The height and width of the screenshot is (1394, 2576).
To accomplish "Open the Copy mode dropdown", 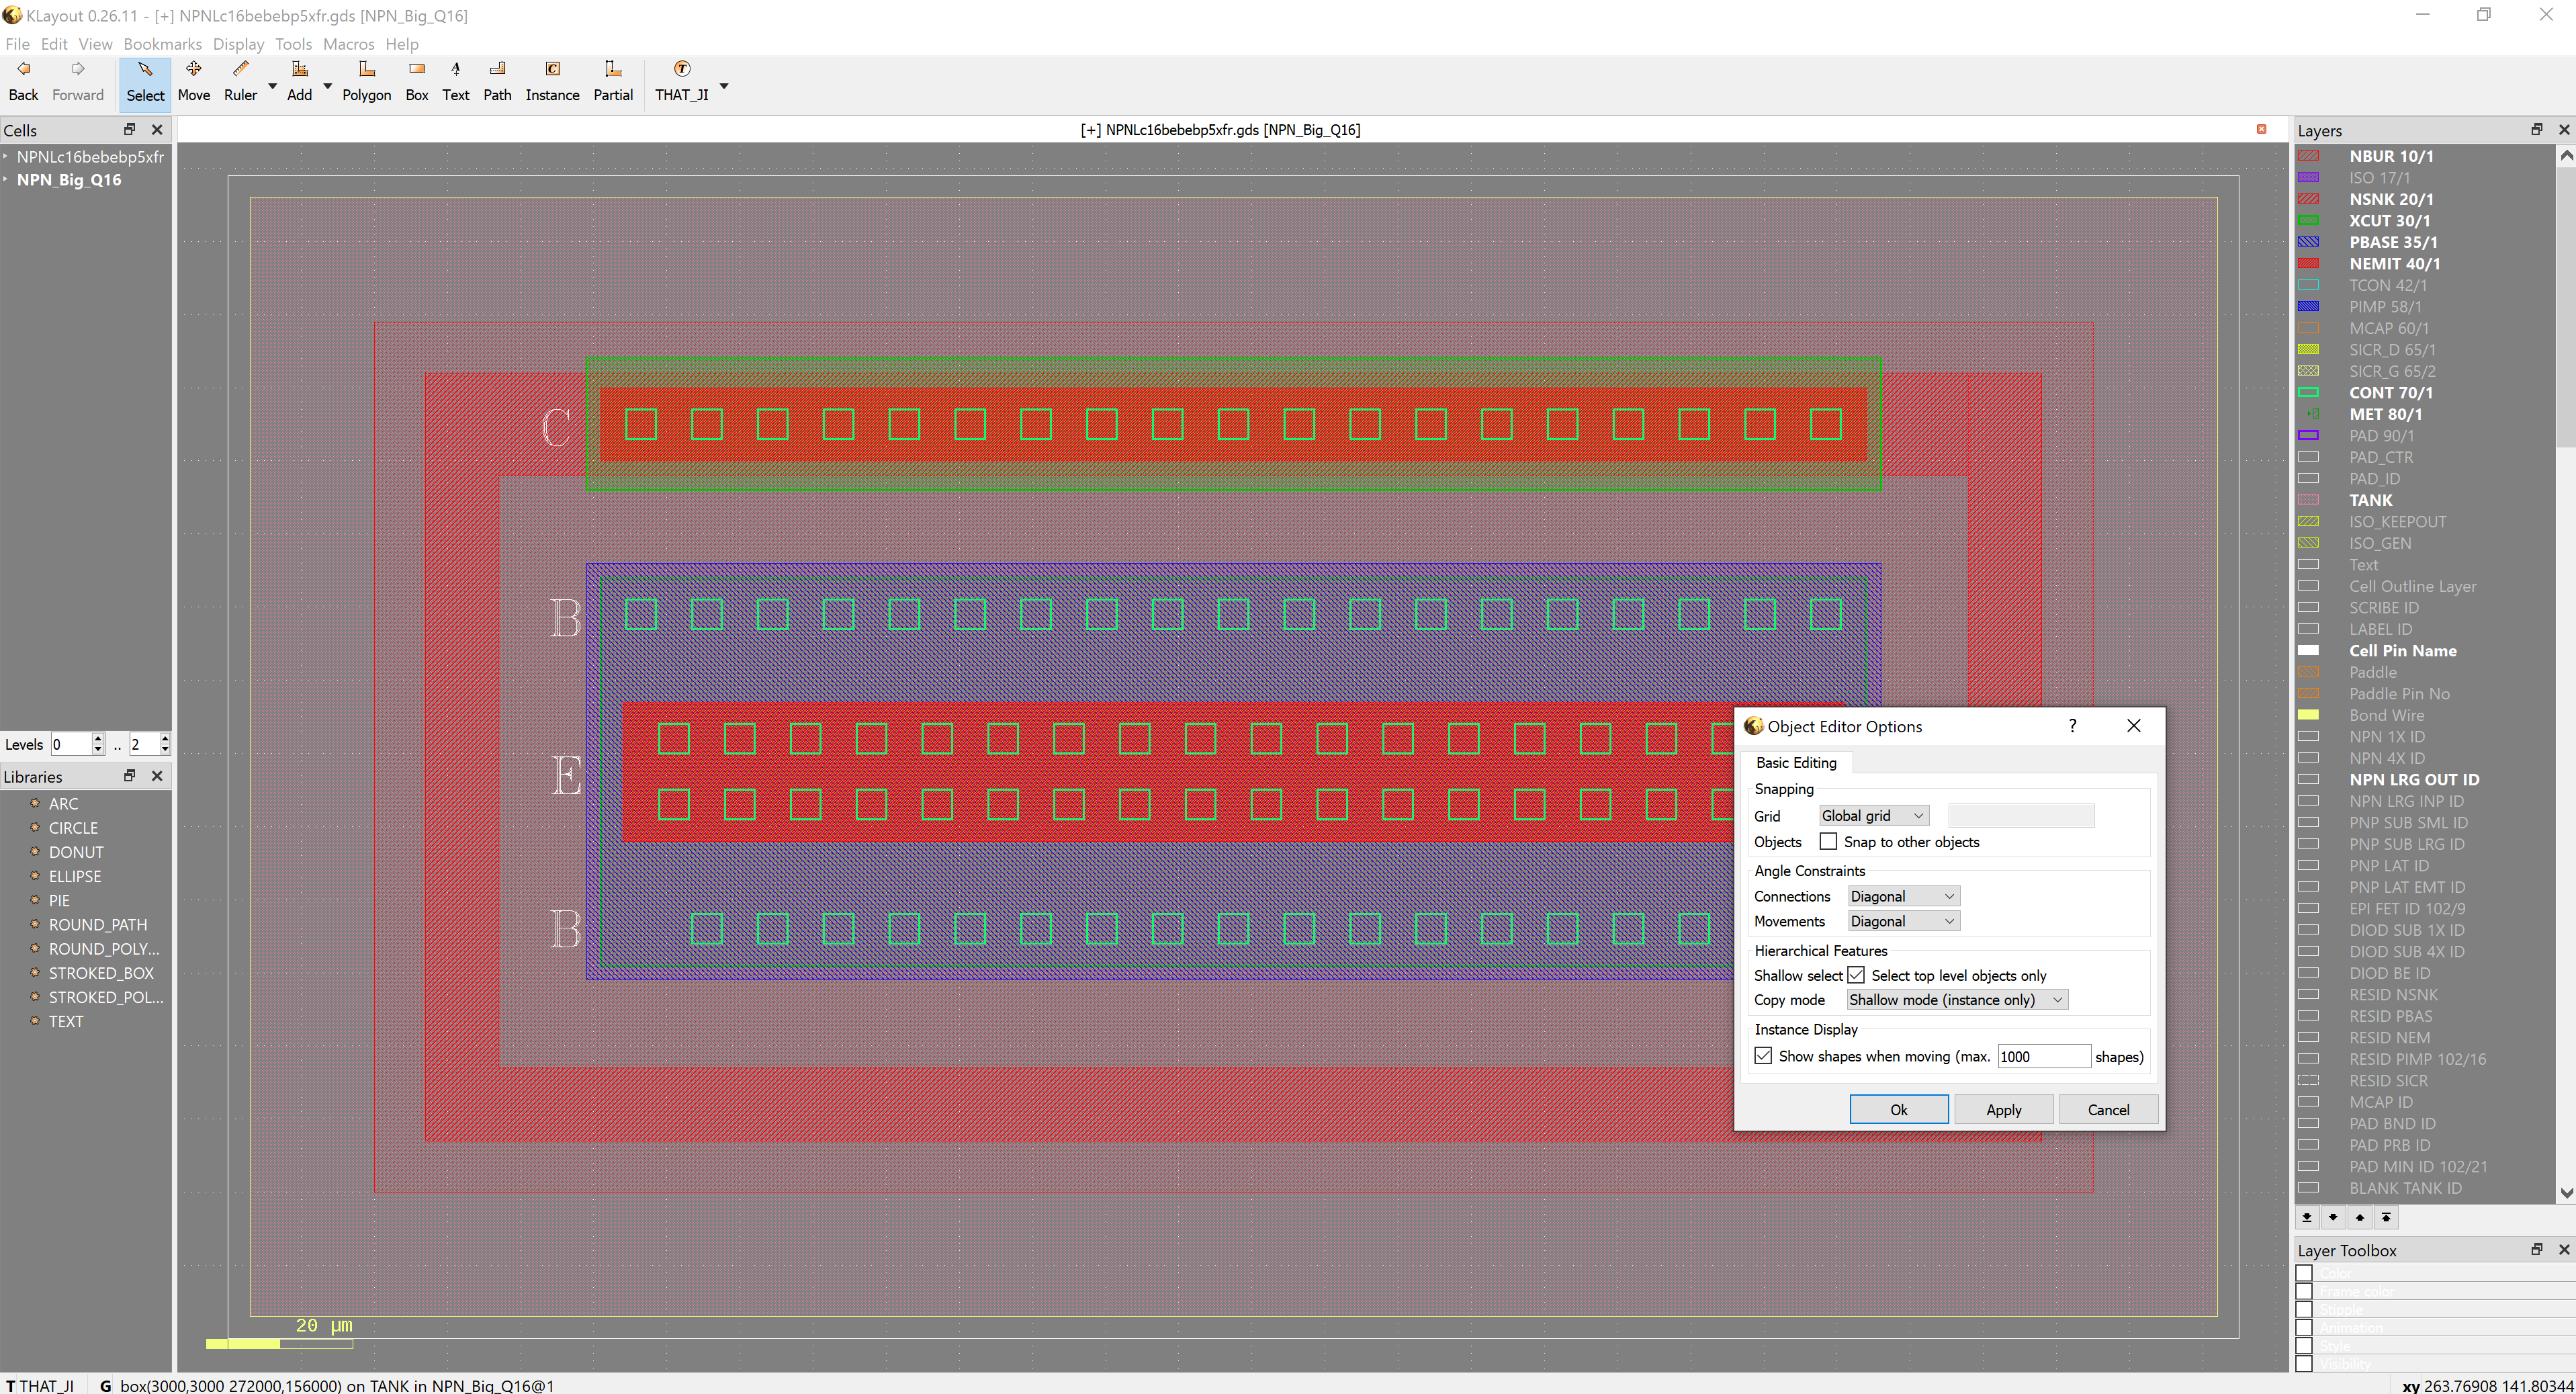I will coord(1956,1000).
